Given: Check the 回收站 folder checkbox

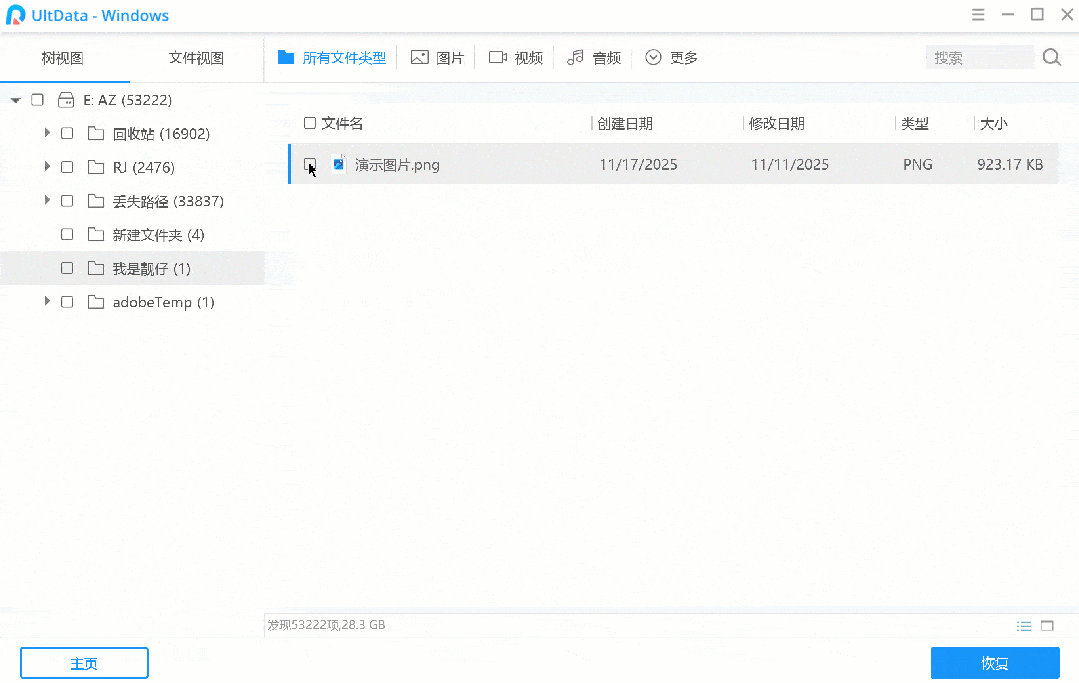Looking at the screenshot, I should point(66,132).
